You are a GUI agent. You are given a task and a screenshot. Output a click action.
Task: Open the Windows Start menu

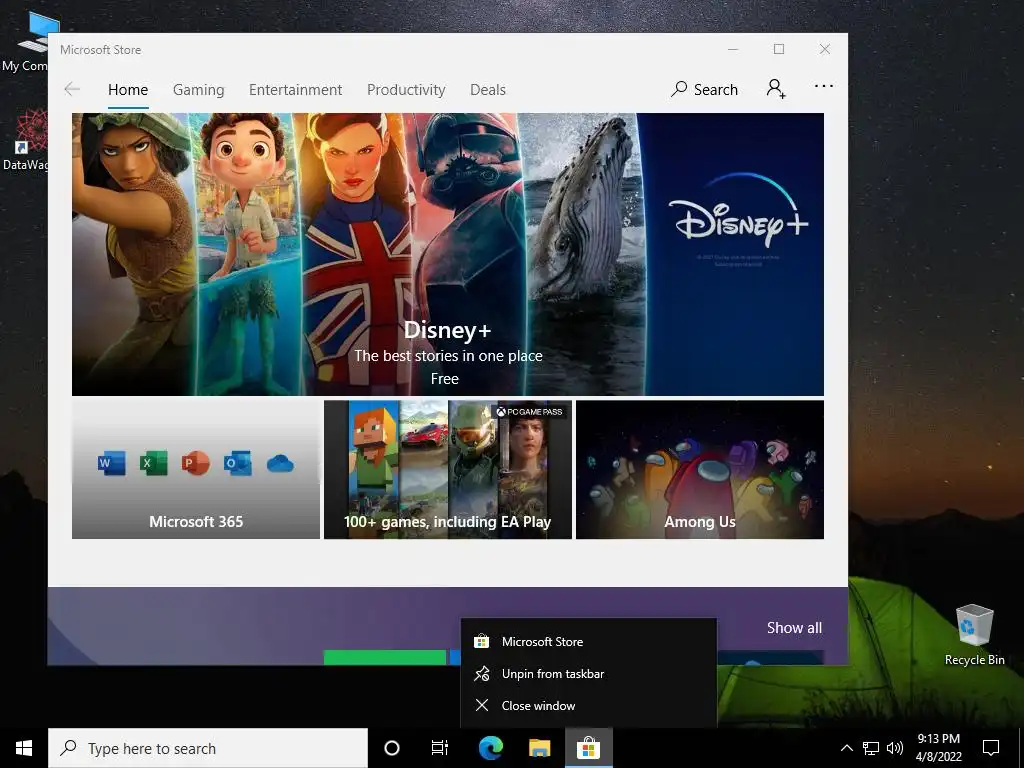point(24,748)
